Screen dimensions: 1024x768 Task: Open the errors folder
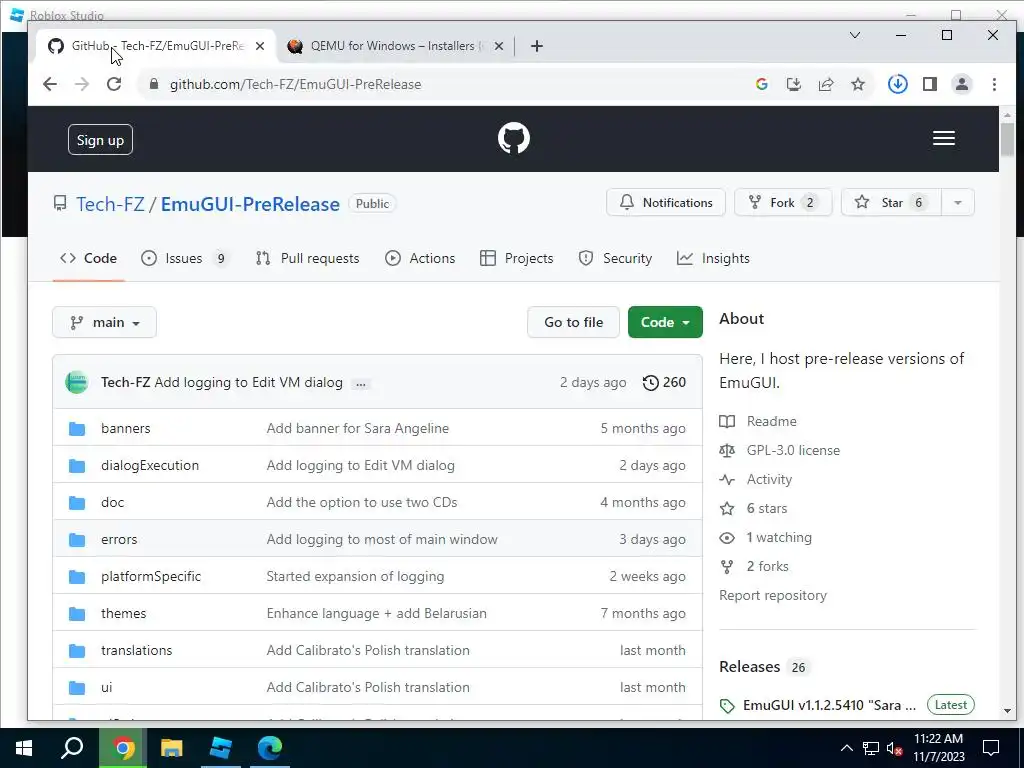[119, 539]
